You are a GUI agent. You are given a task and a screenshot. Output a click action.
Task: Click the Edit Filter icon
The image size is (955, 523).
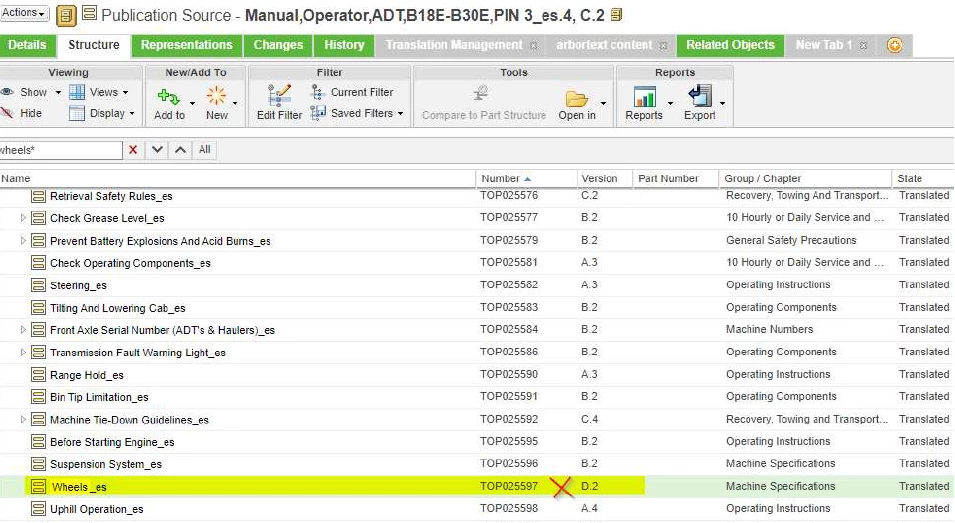coord(279,96)
